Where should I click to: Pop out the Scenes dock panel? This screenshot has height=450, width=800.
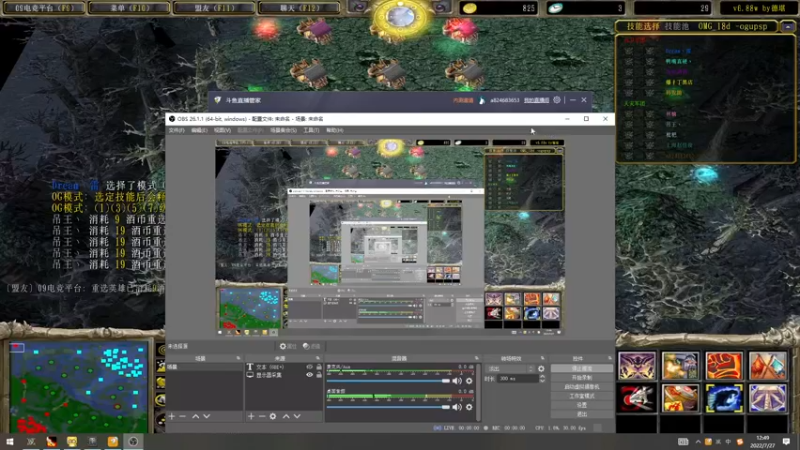click(238, 358)
